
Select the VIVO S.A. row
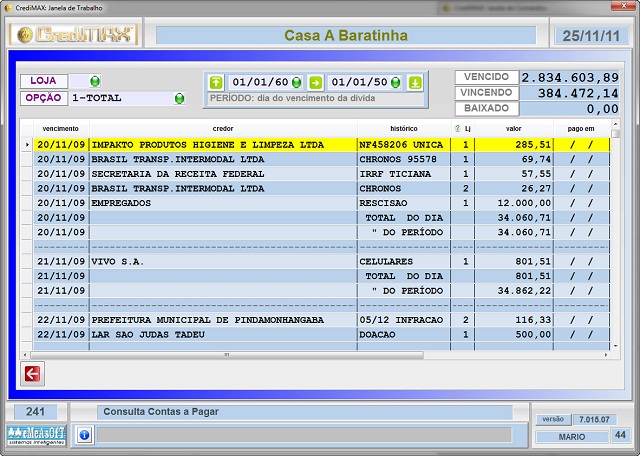tap(223, 261)
